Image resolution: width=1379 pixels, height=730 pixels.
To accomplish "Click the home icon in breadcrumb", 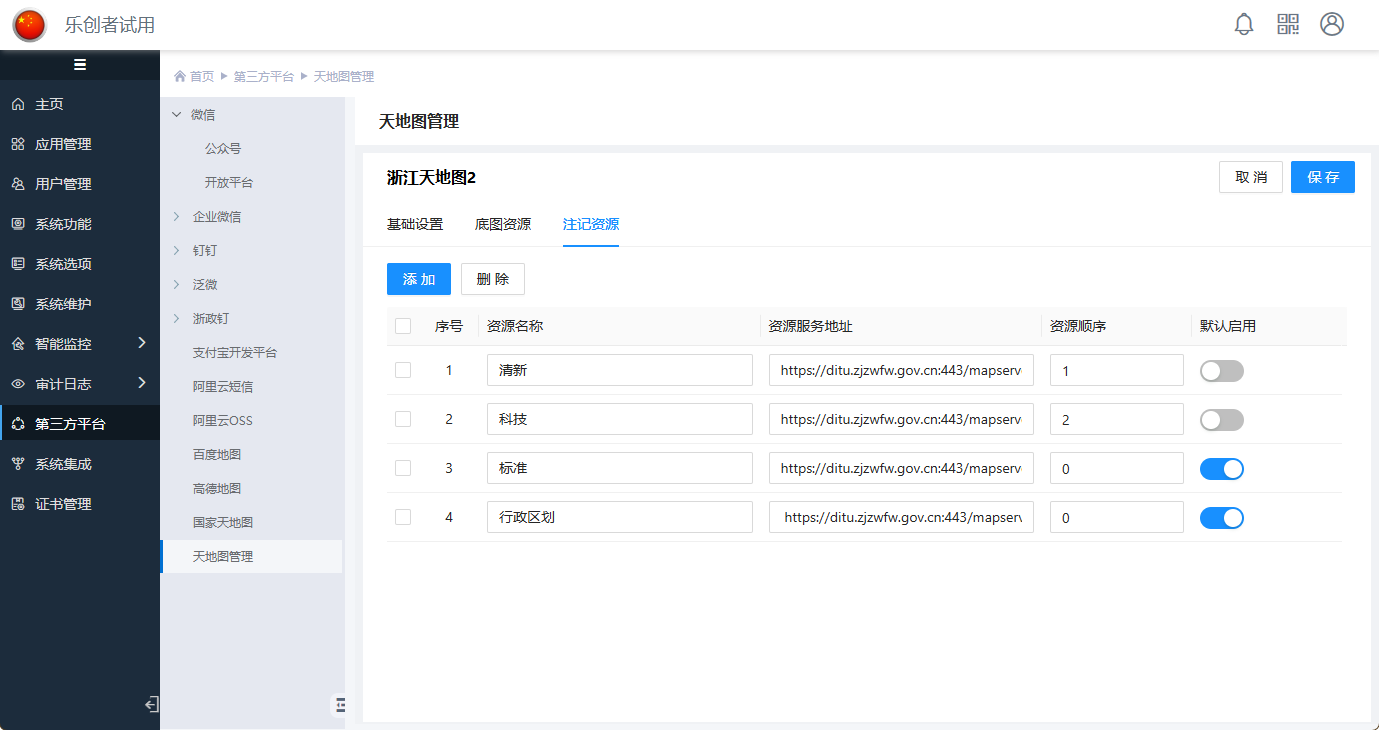I will [x=180, y=77].
